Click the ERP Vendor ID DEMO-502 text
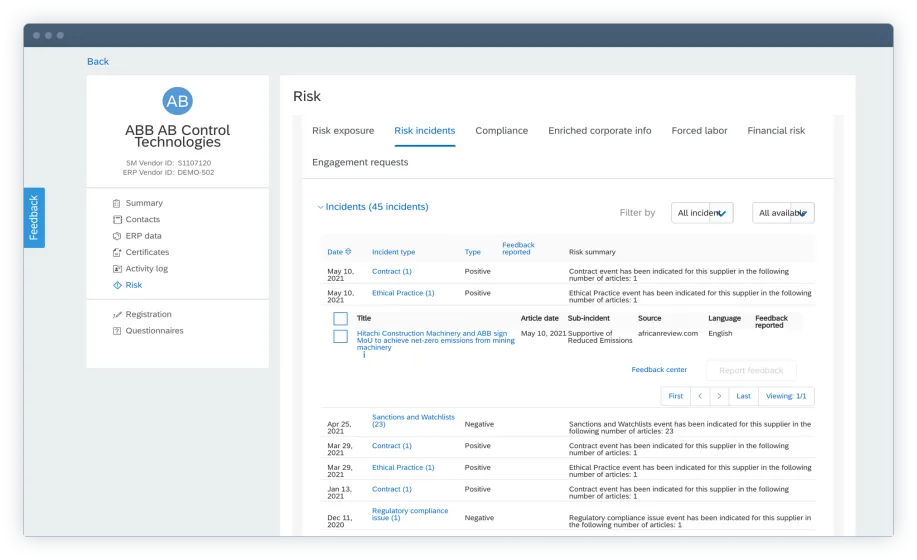 (x=168, y=172)
